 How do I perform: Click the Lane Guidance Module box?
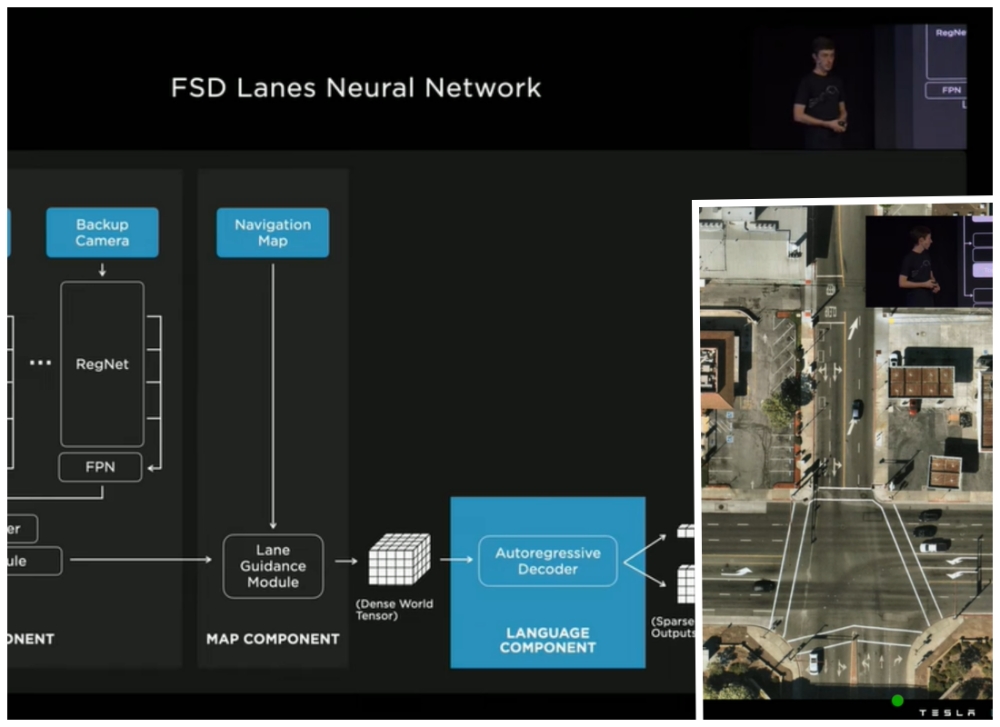coord(273,566)
